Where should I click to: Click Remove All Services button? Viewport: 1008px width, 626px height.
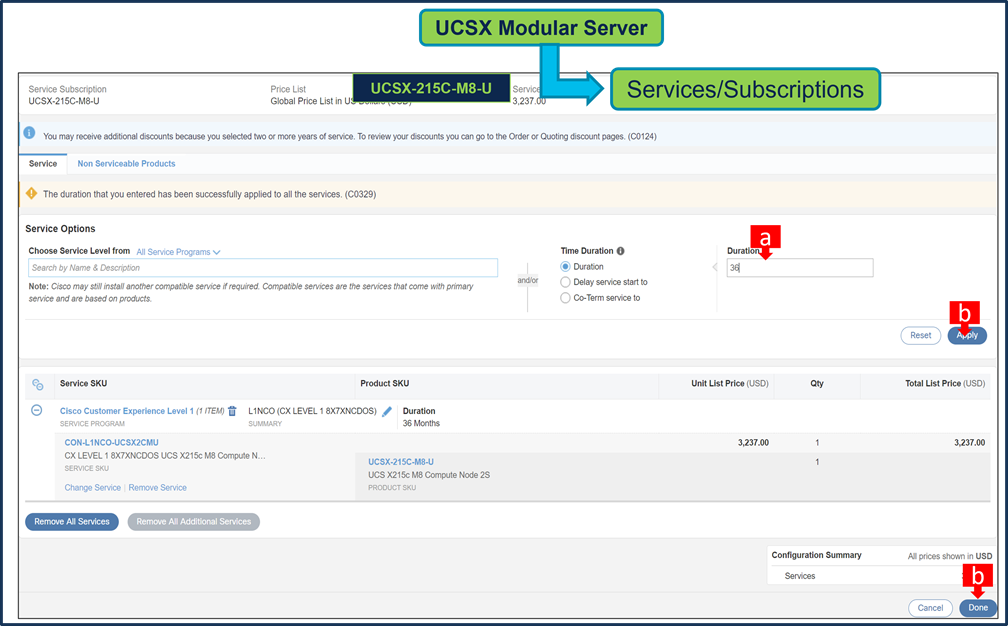click(x=72, y=521)
